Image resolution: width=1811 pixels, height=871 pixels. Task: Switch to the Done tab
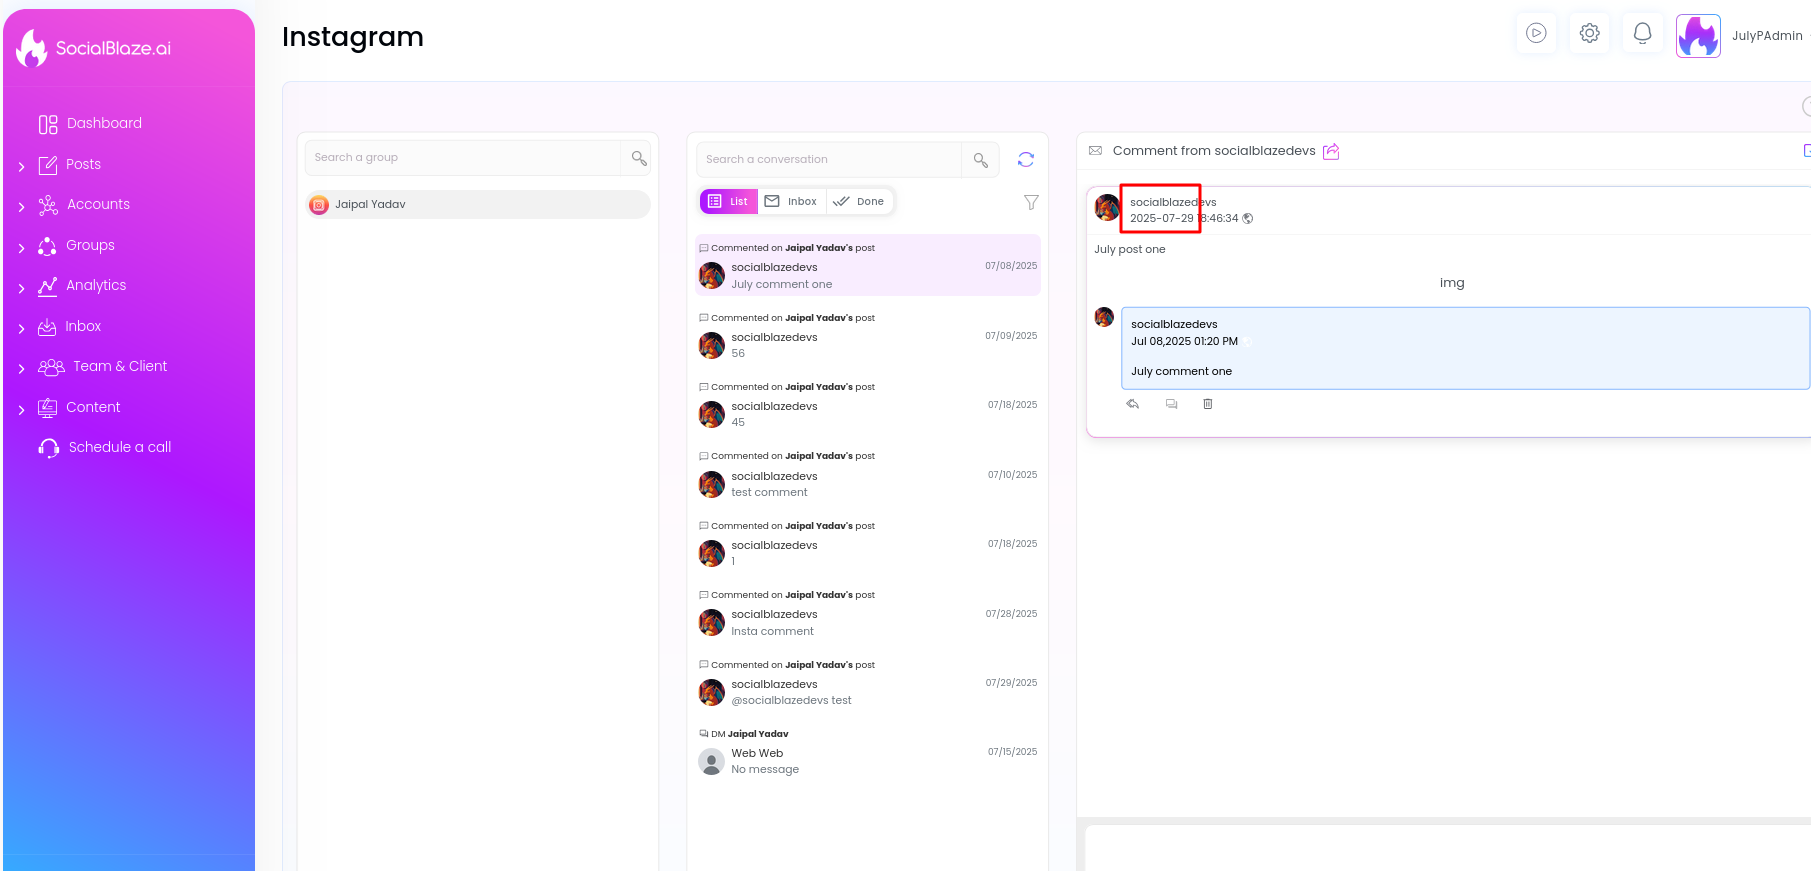coord(859,201)
